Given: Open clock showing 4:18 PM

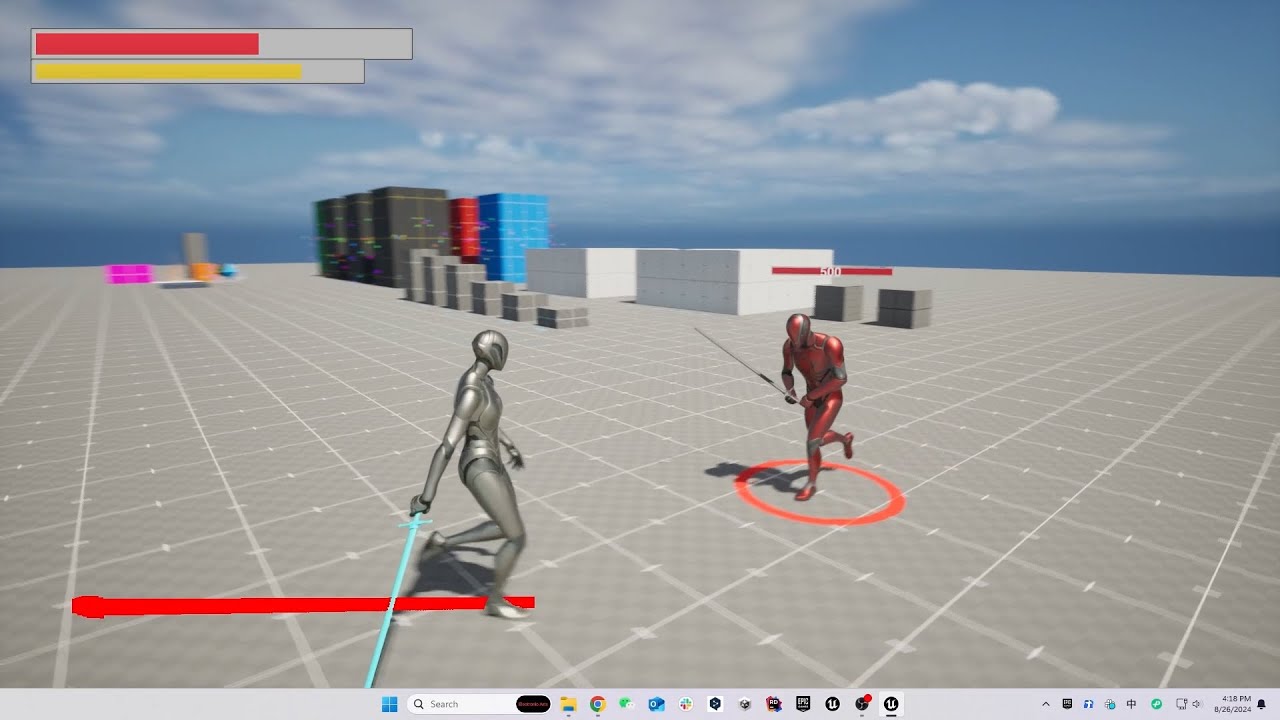Looking at the screenshot, I should (1233, 704).
